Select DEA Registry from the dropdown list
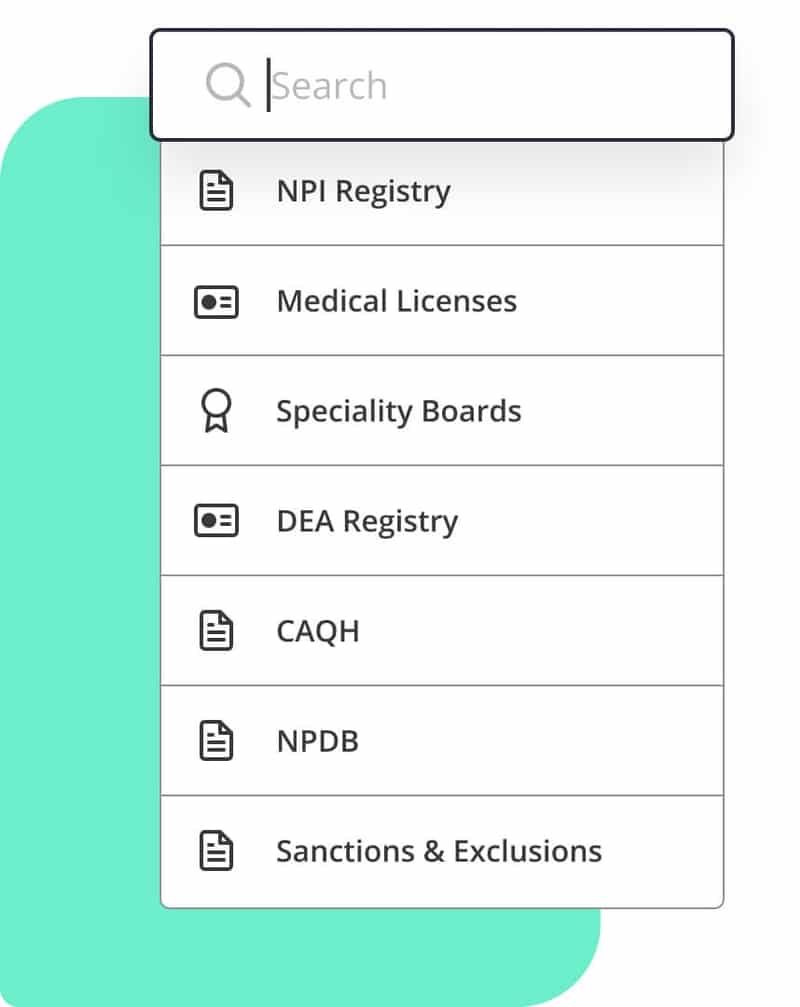800x1007 pixels. (367, 520)
